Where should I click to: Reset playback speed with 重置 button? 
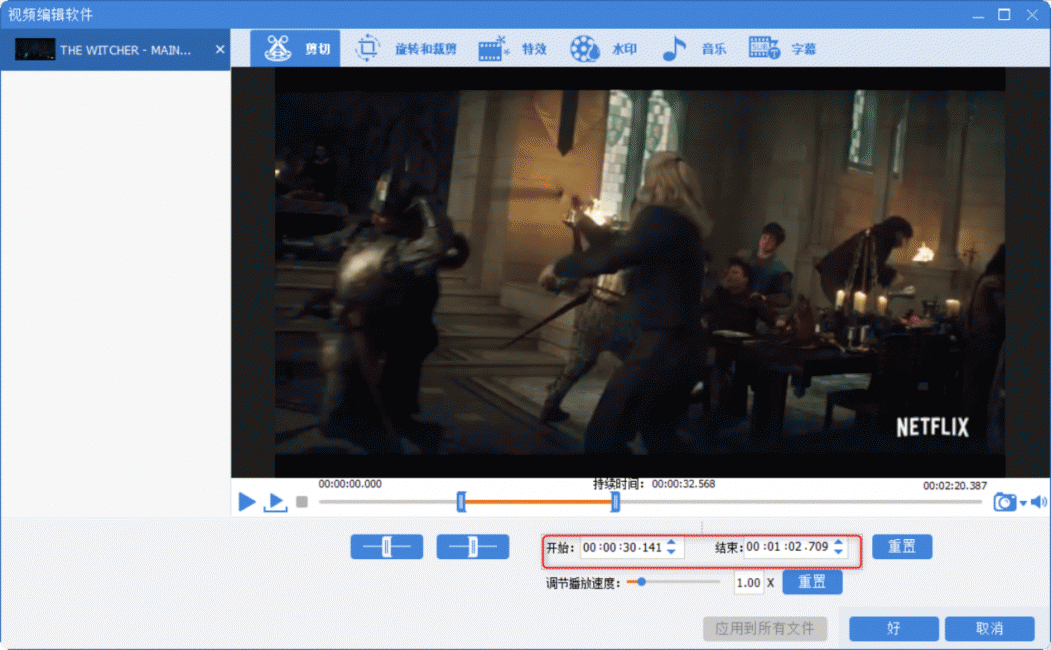812,582
